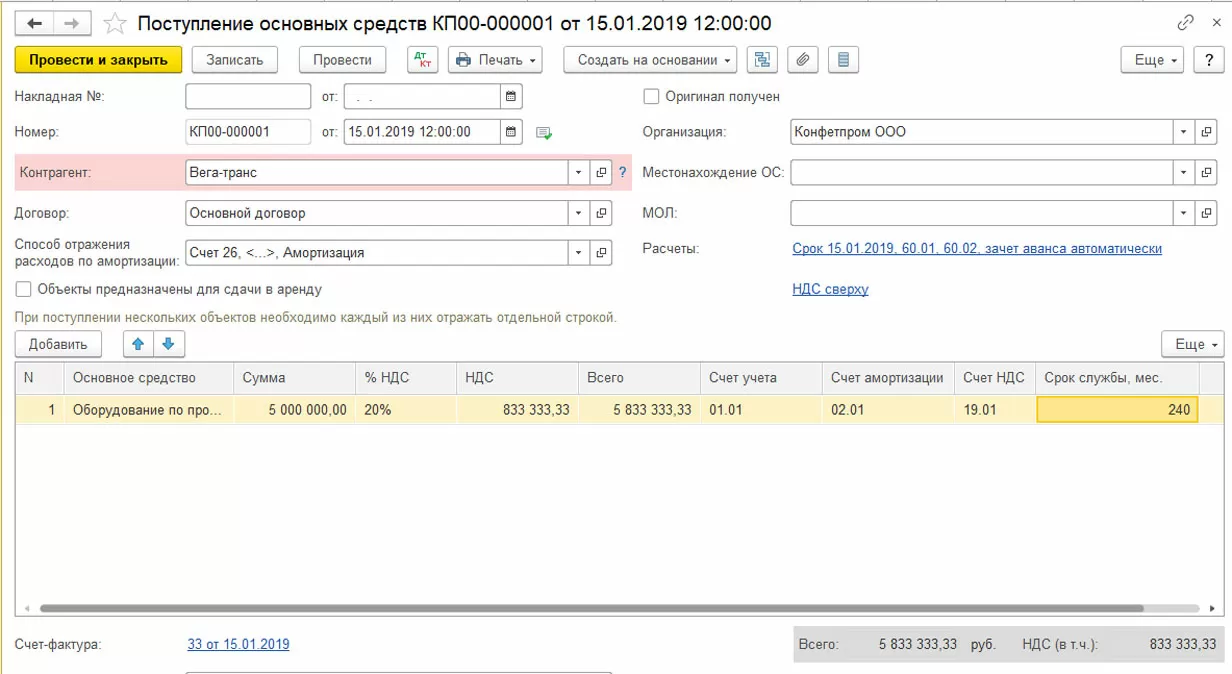Expand Способ отражения расходов dropdown

pos(579,253)
